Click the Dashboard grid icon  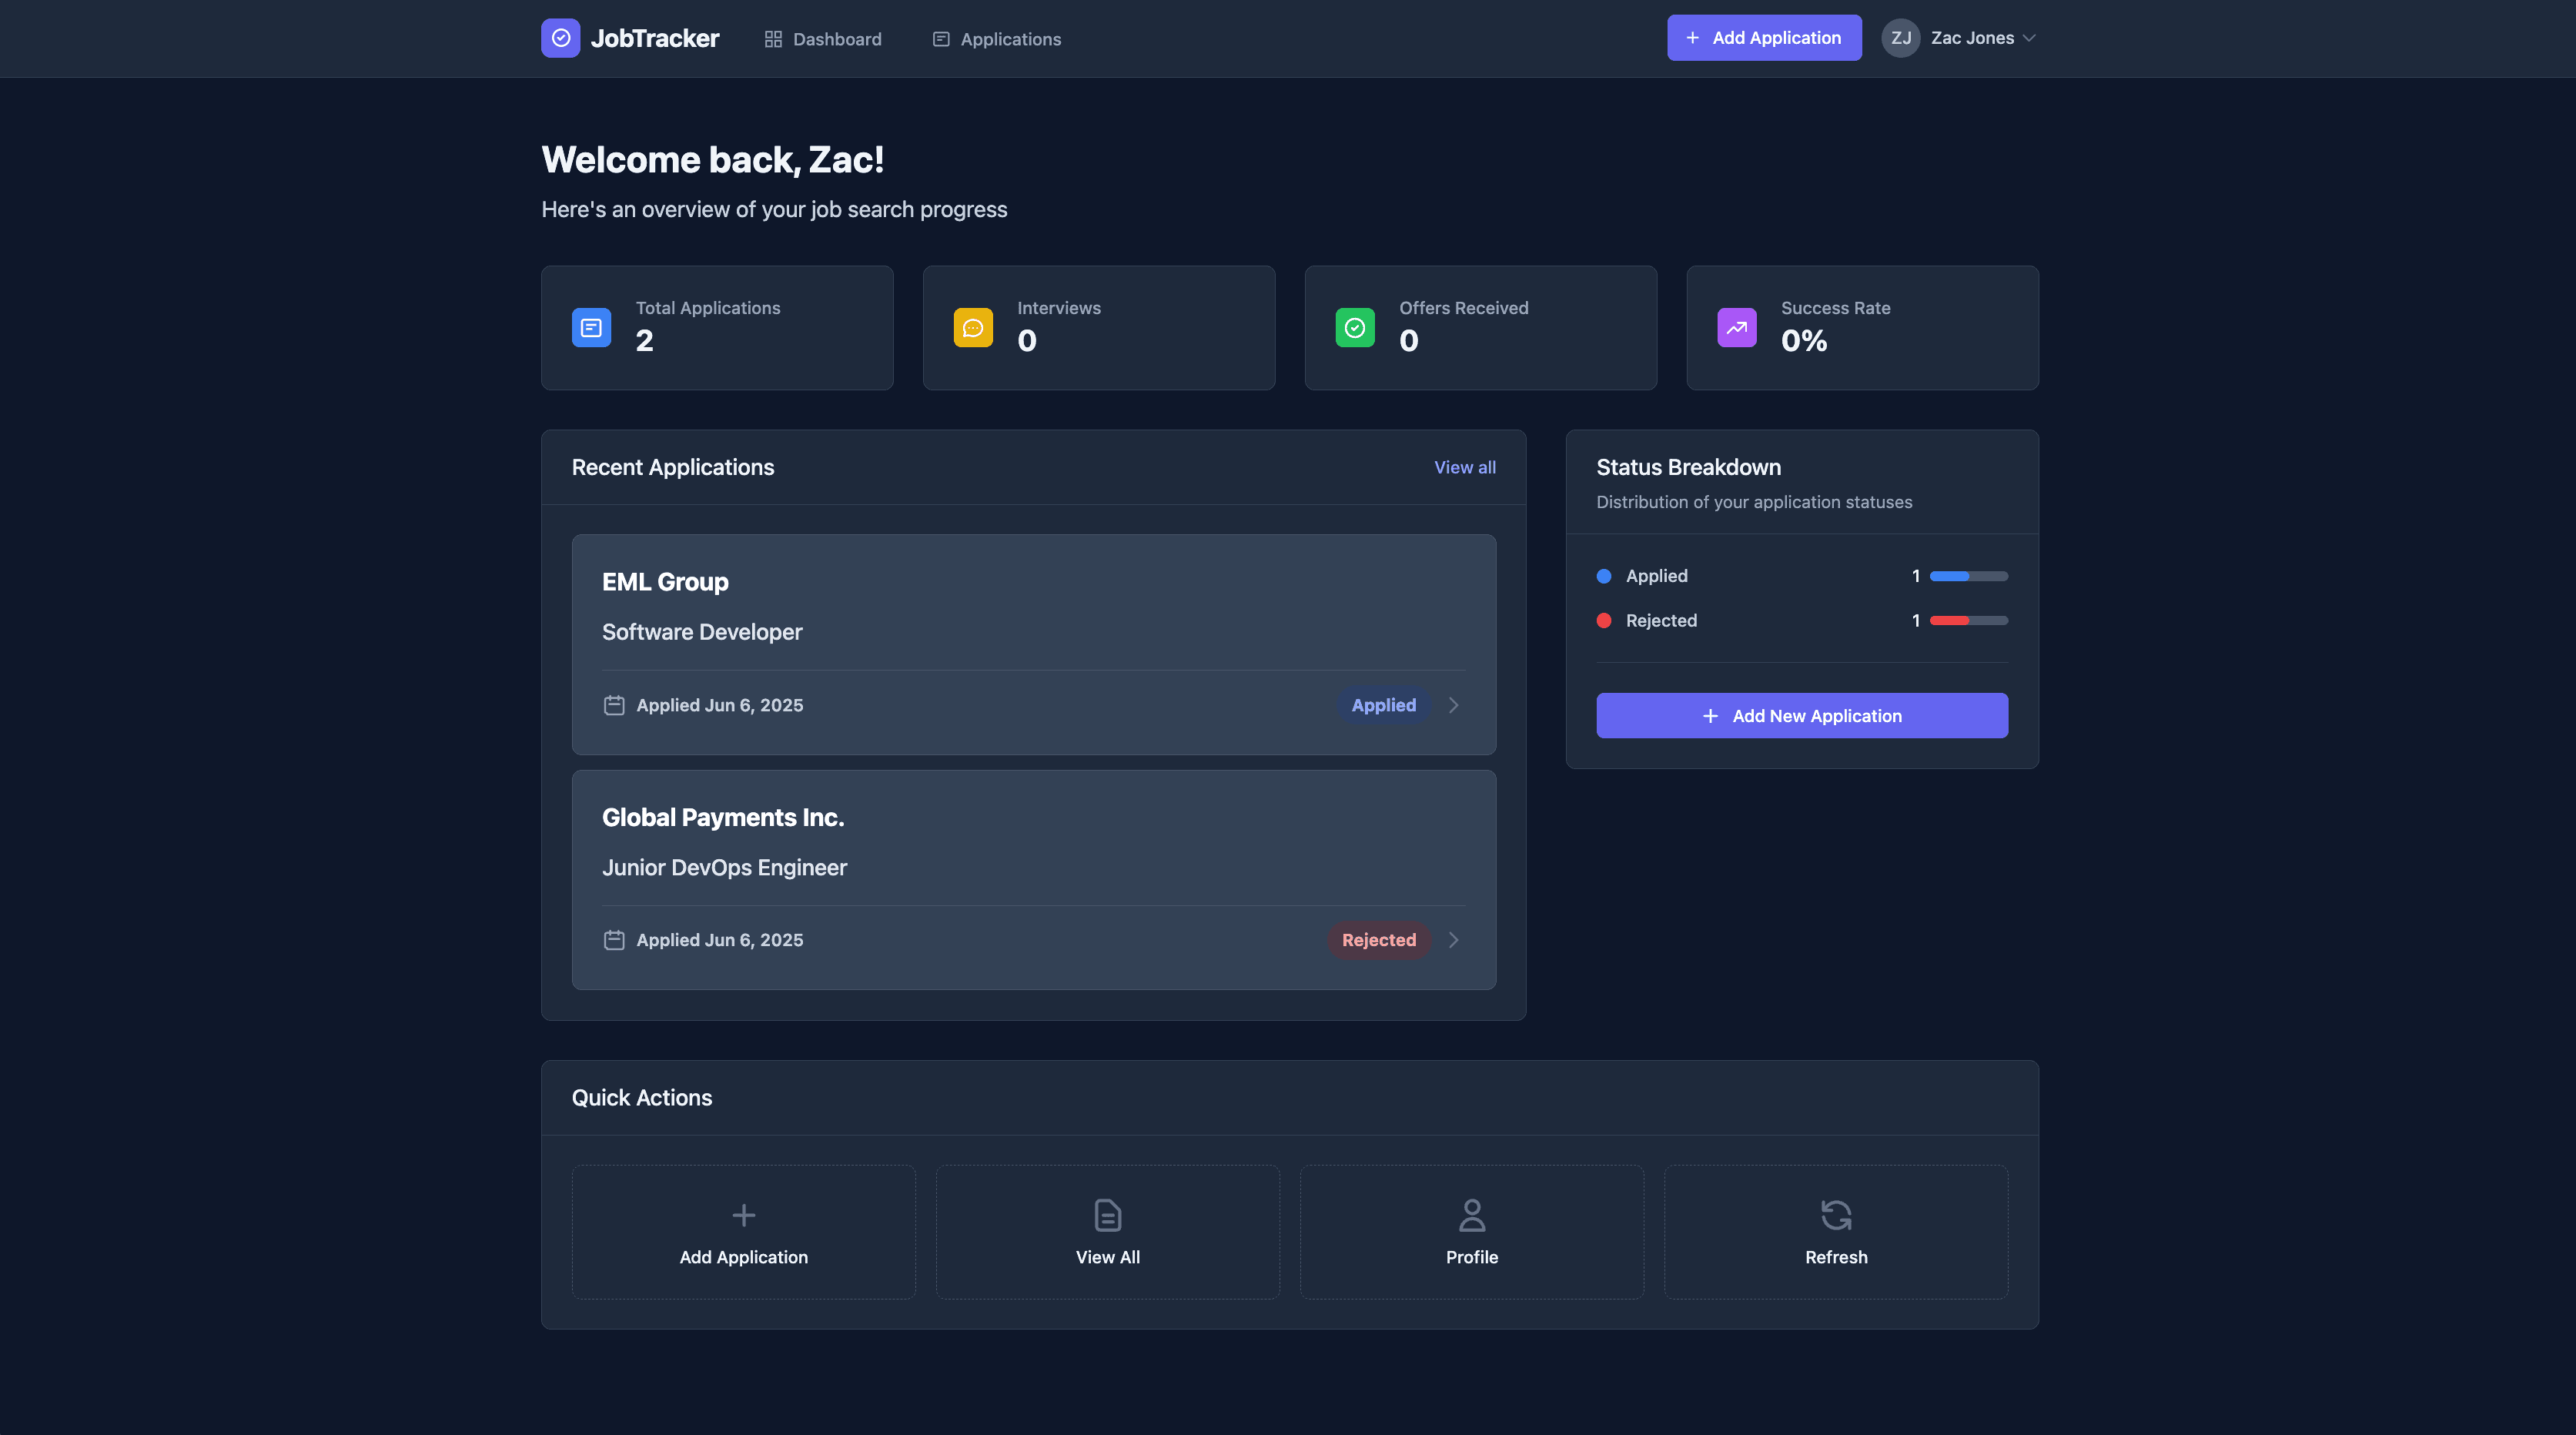tap(772, 39)
